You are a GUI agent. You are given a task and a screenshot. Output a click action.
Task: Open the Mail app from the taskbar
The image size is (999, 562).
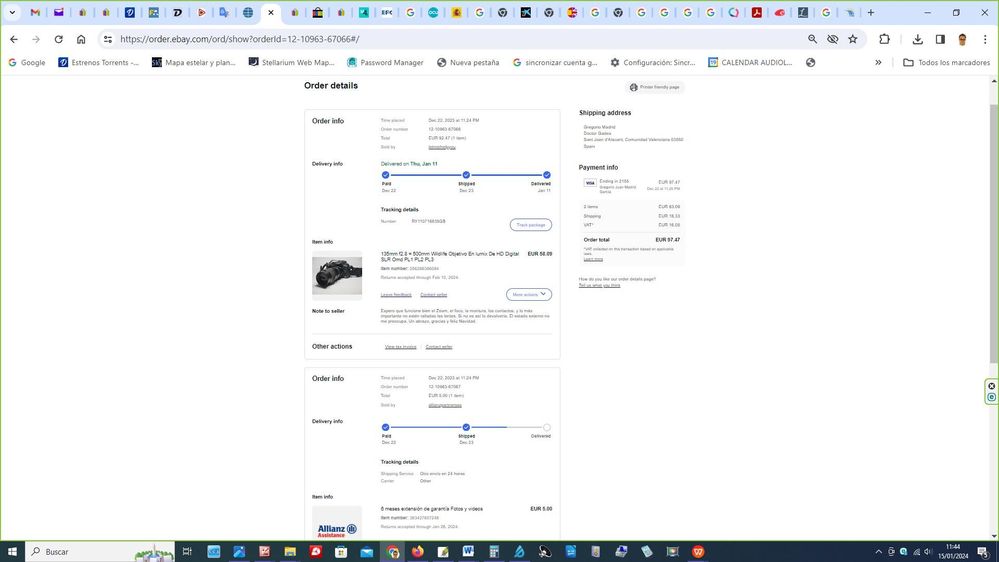[x=366, y=551]
